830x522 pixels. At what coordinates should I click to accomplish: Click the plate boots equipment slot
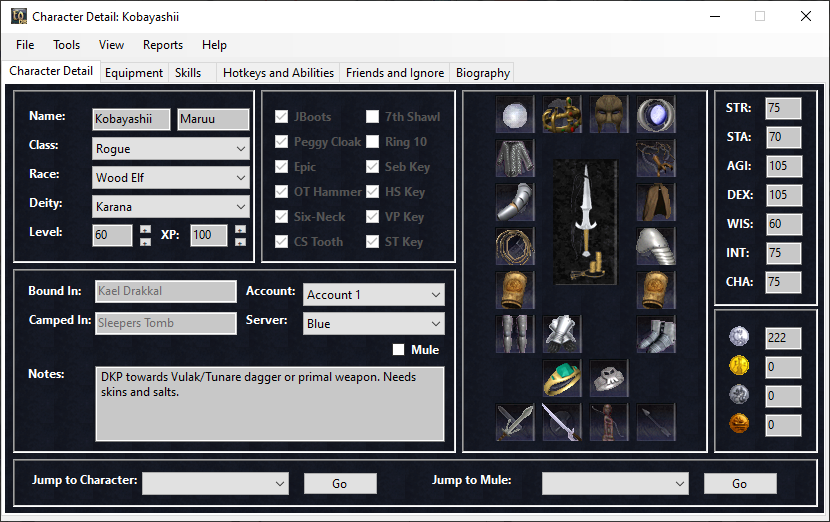tap(656, 334)
